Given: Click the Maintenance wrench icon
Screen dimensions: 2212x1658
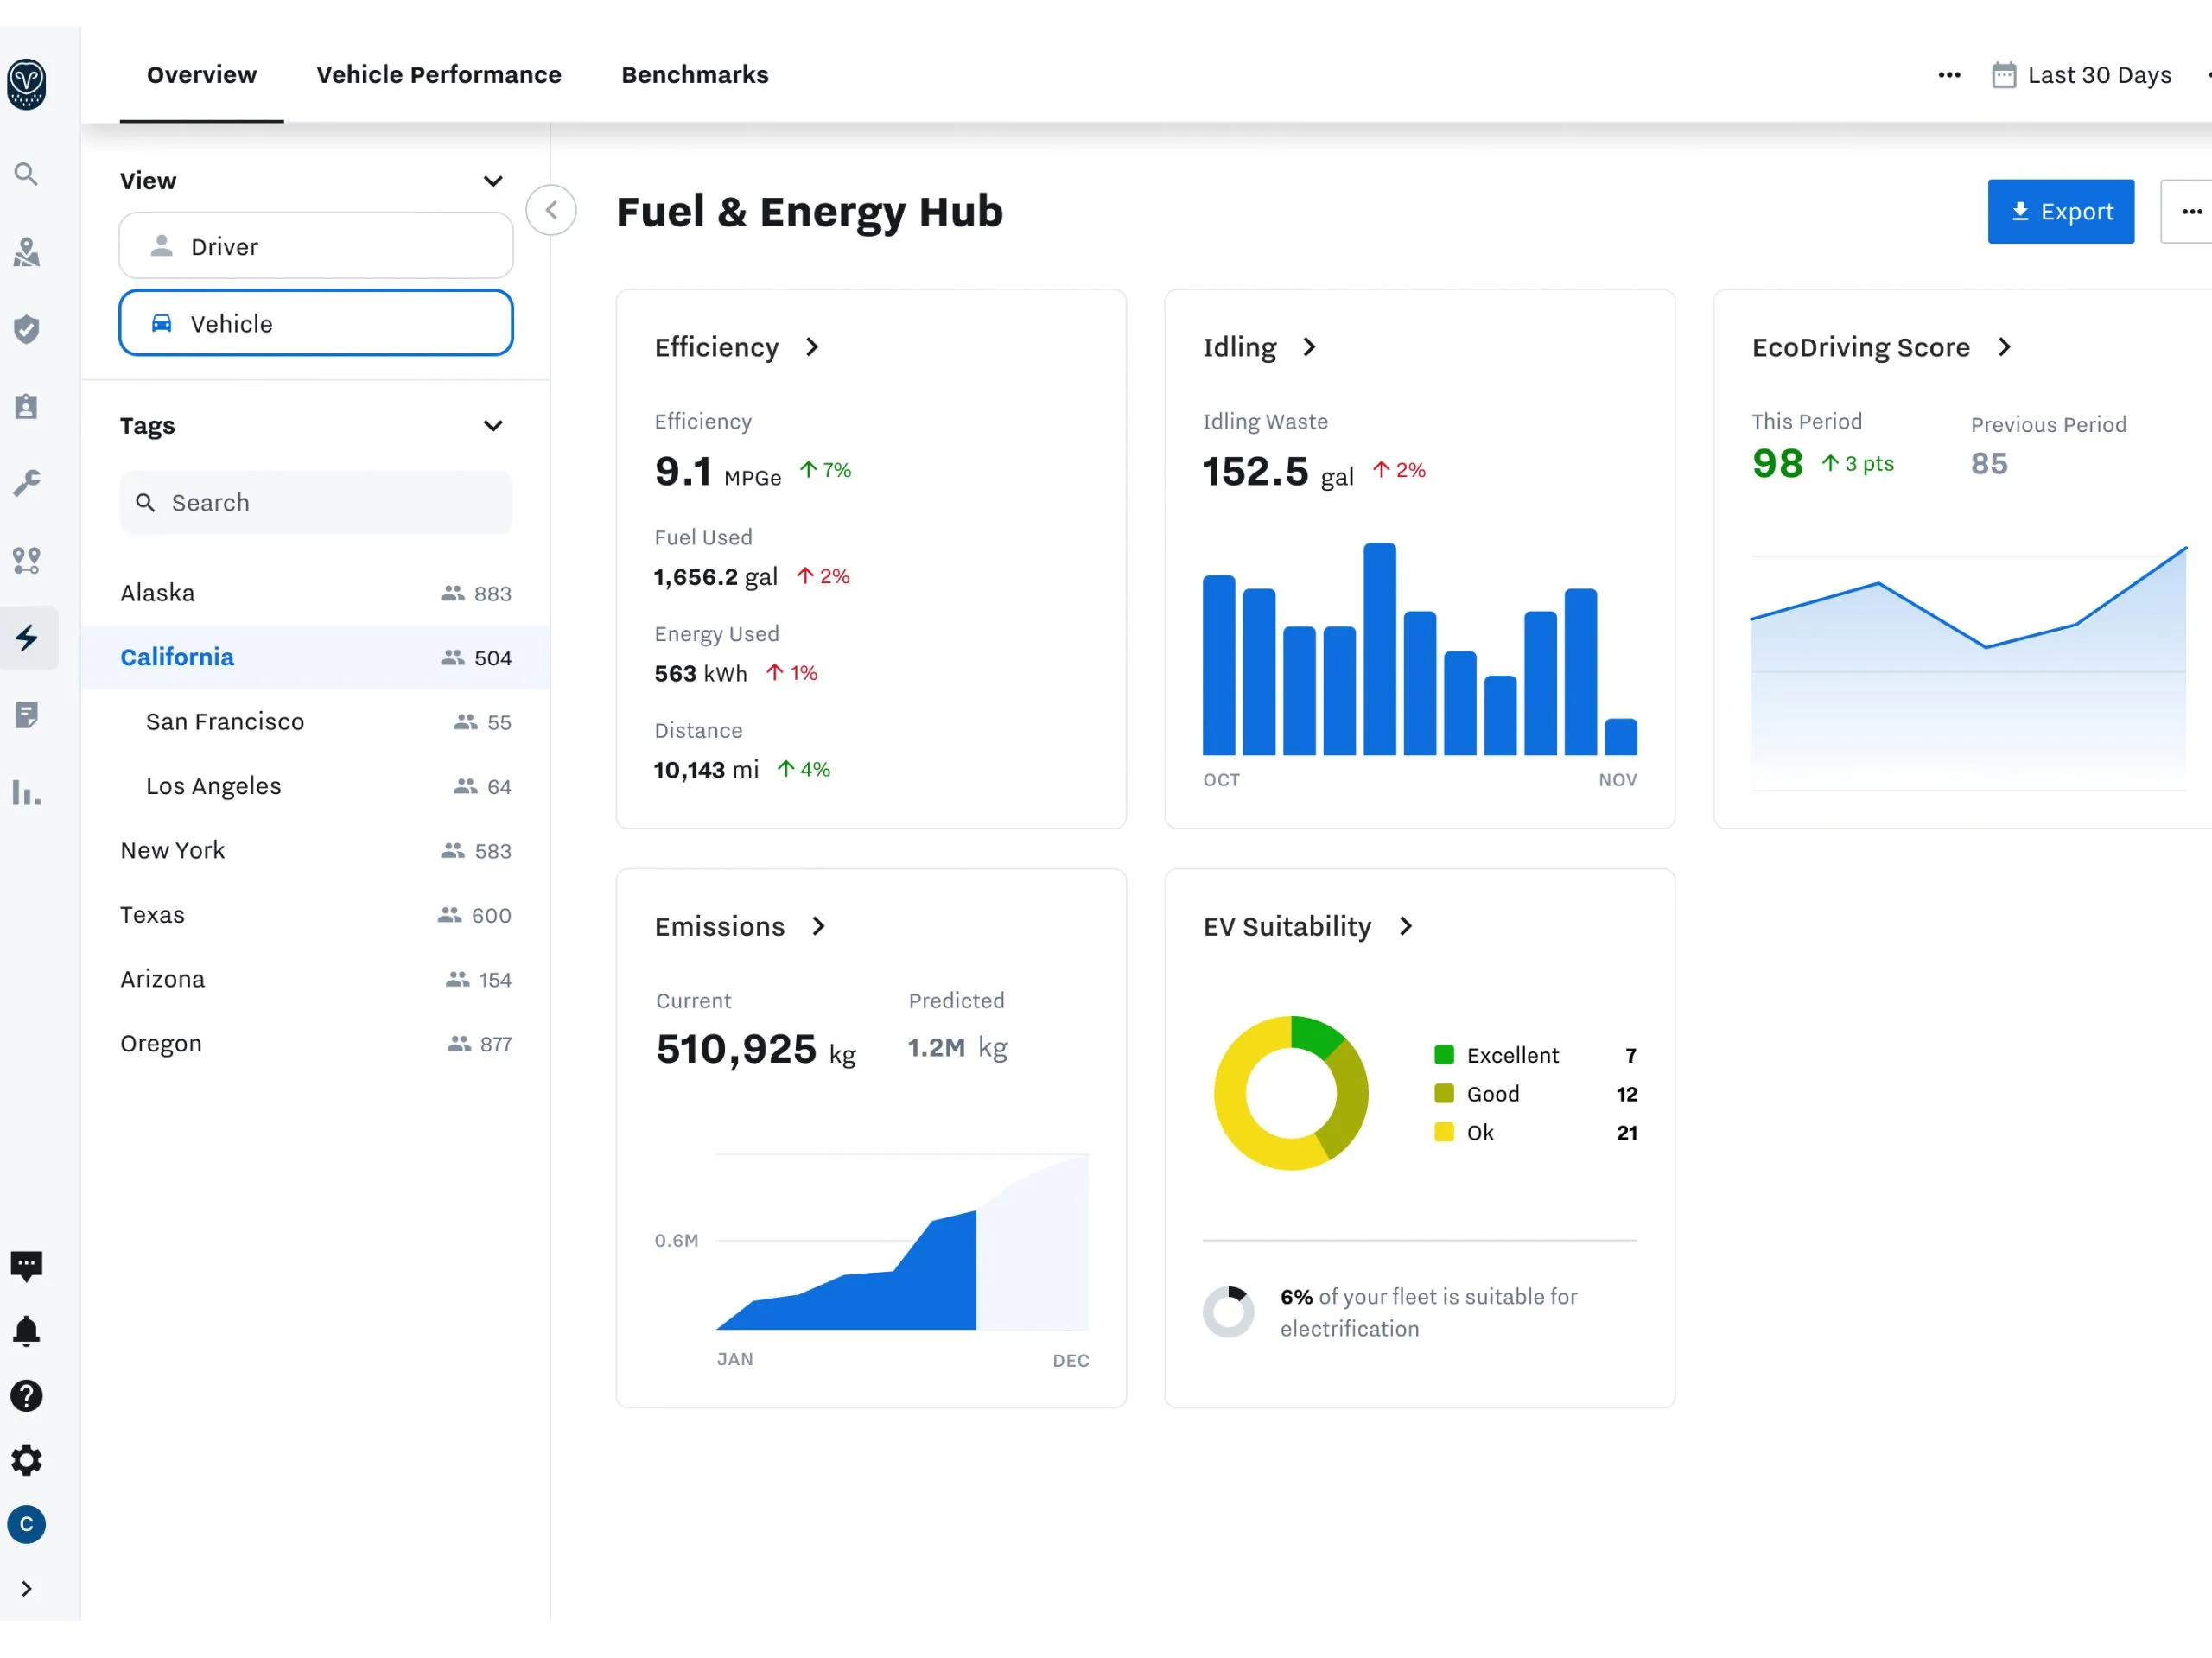Looking at the screenshot, I should (27, 483).
